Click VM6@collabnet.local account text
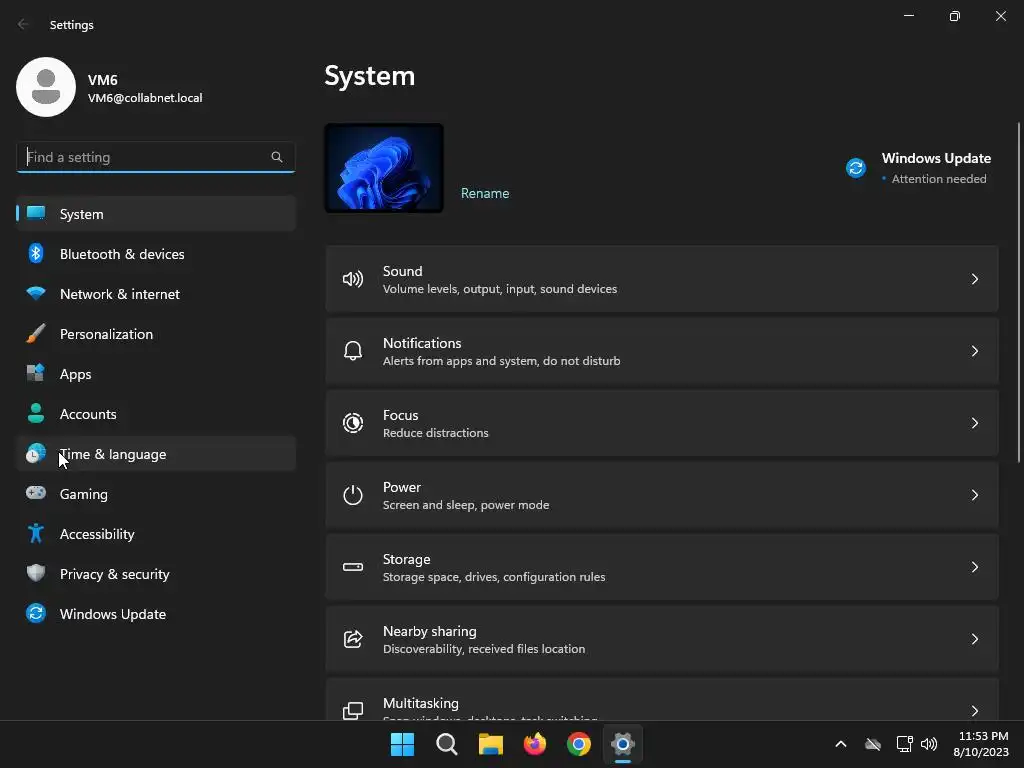 [x=145, y=98]
